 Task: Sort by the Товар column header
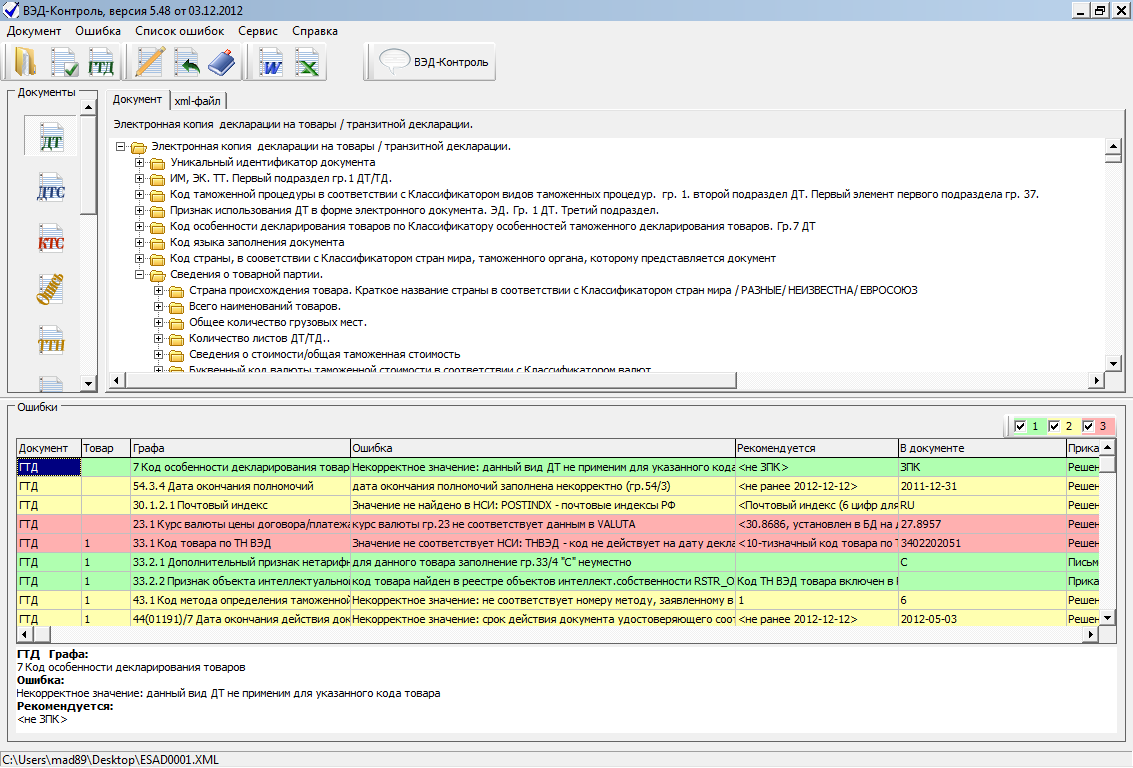coord(105,448)
